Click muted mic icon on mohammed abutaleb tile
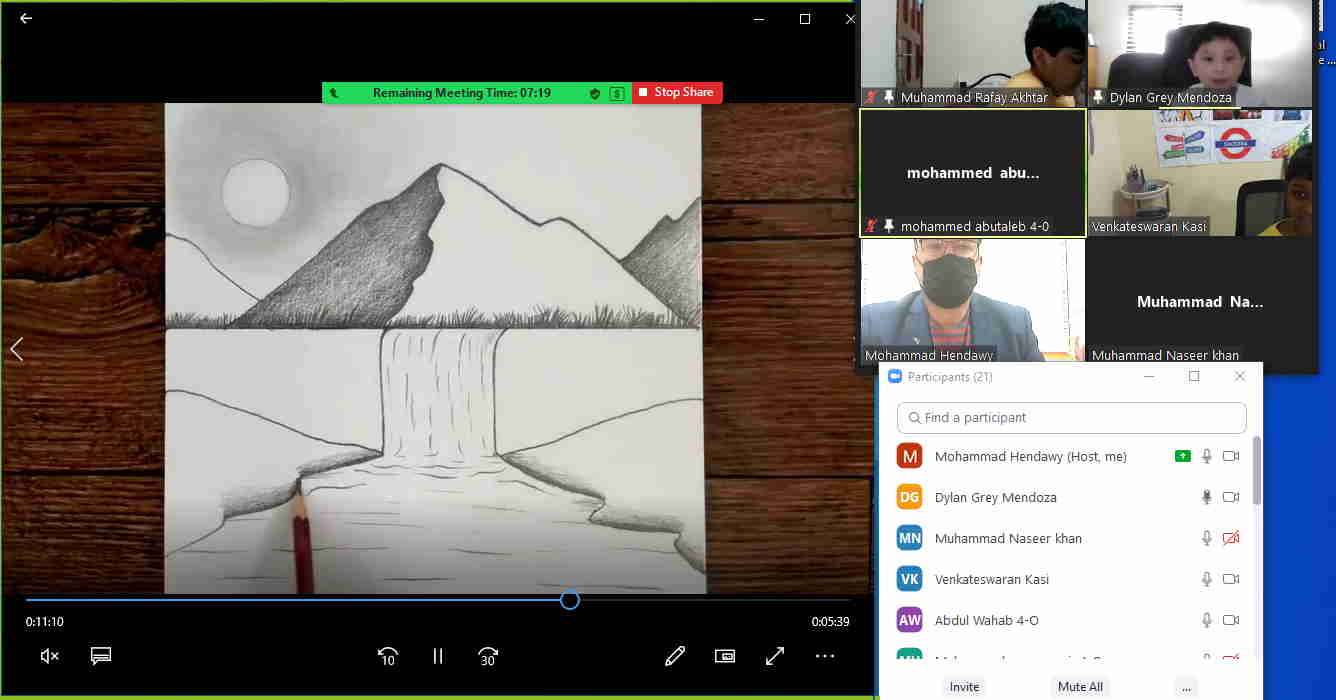Image resolution: width=1336 pixels, height=700 pixels. (x=872, y=226)
